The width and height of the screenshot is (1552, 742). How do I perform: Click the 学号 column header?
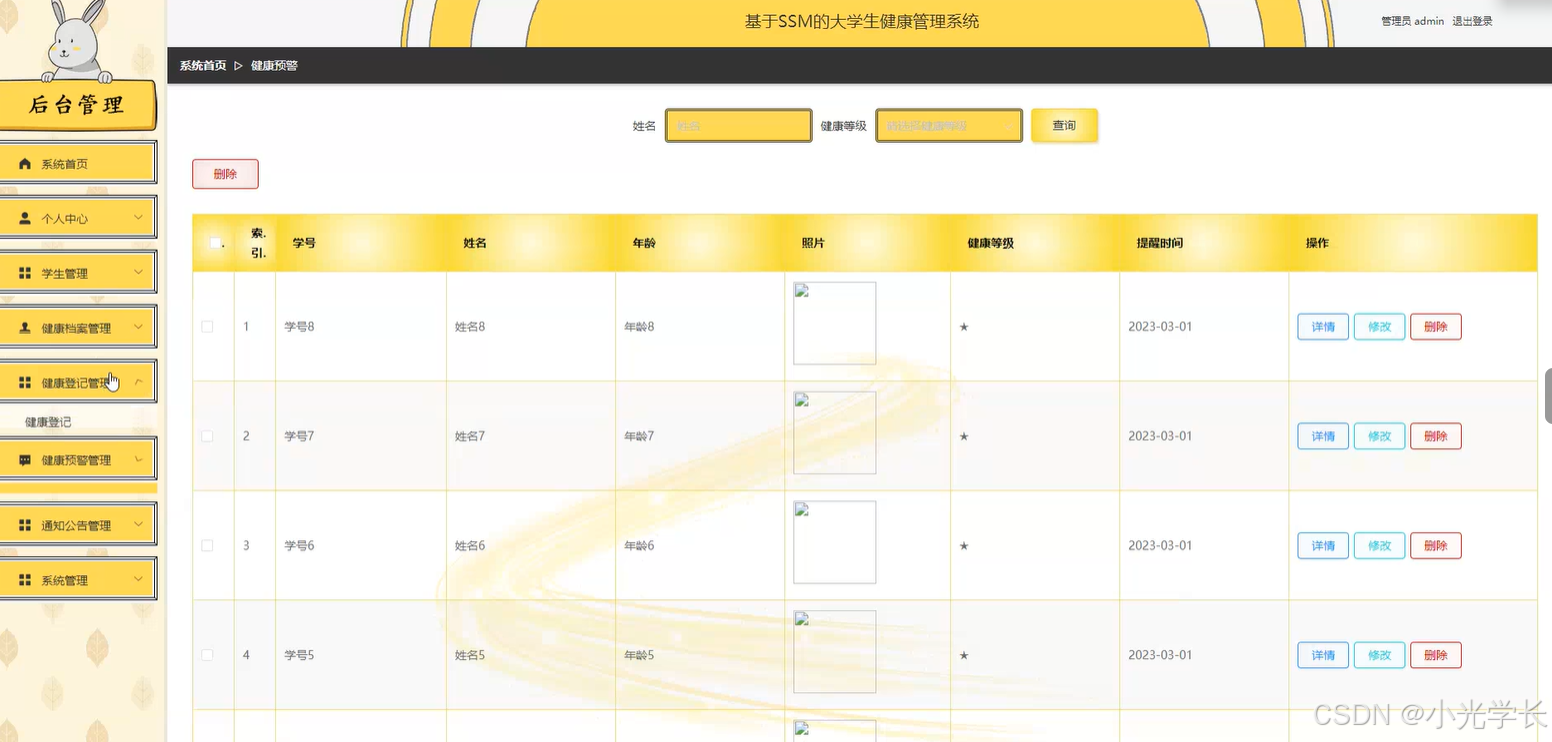click(304, 243)
